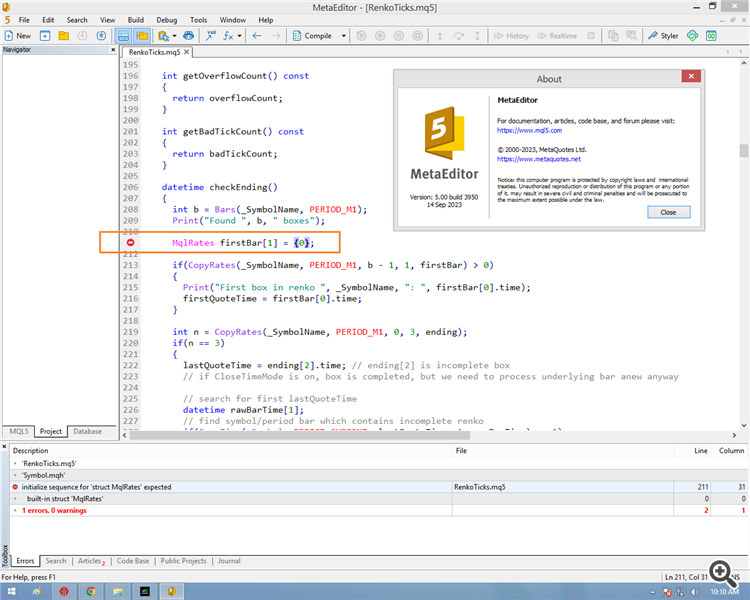The height and width of the screenshot is (600, 750).
Task: Toggle the Toolbox panel button in the toolbar
Action: 123,36
